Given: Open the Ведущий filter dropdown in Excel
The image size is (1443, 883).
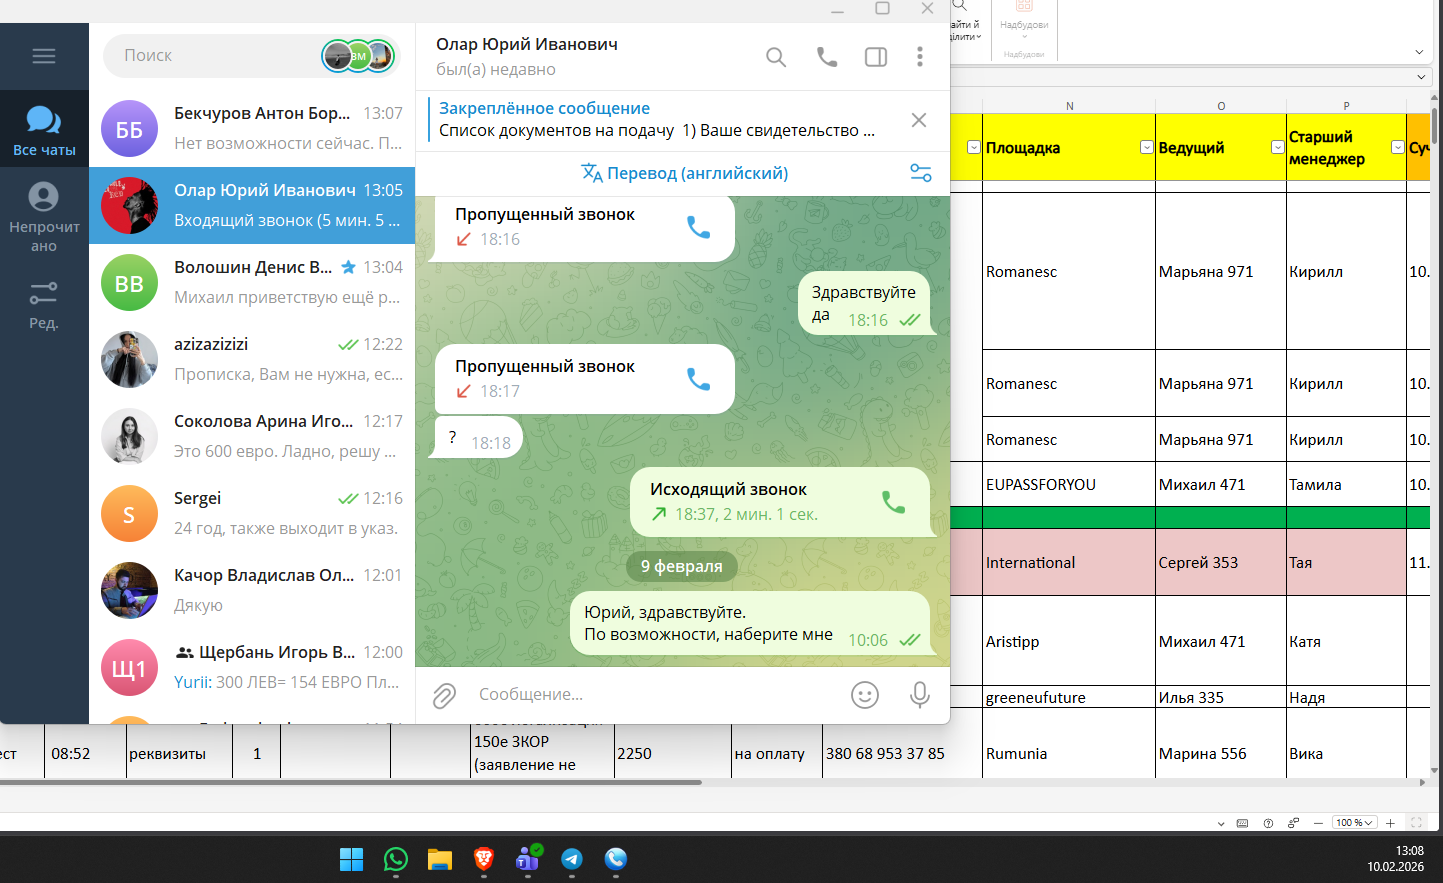Looking at the screenshot, I should click(x=1278, y=147).
